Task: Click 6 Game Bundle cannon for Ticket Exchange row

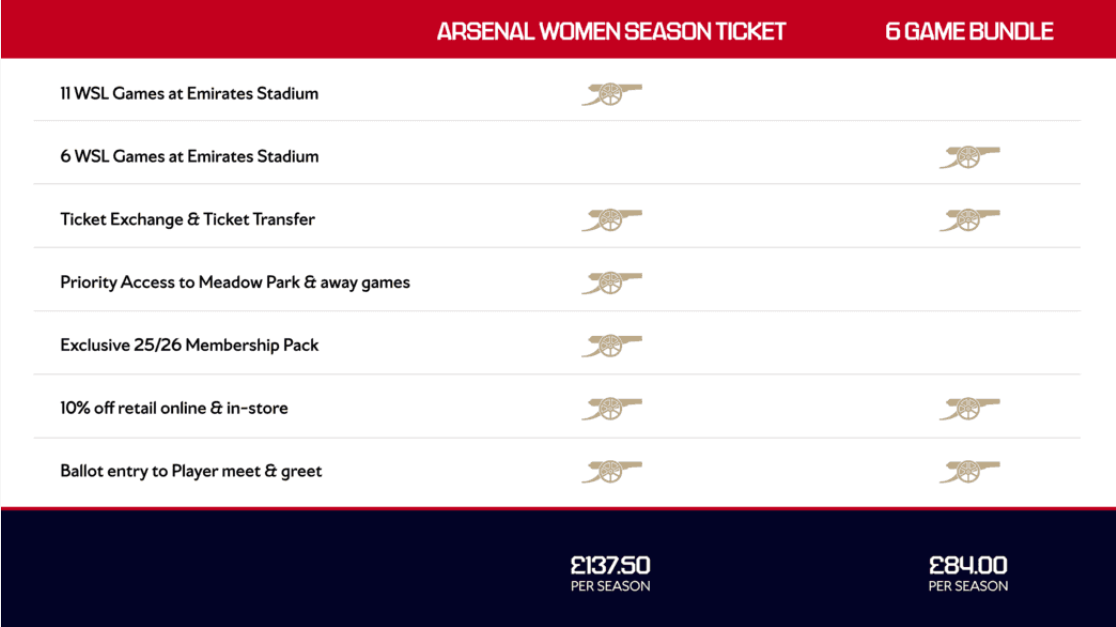Action: coord(969,220)
